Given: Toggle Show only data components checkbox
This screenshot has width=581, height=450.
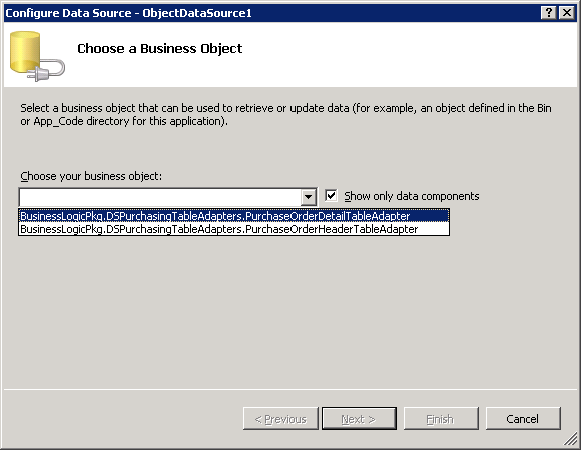Looking at the screenshot, I should click(x=331, y=195).
